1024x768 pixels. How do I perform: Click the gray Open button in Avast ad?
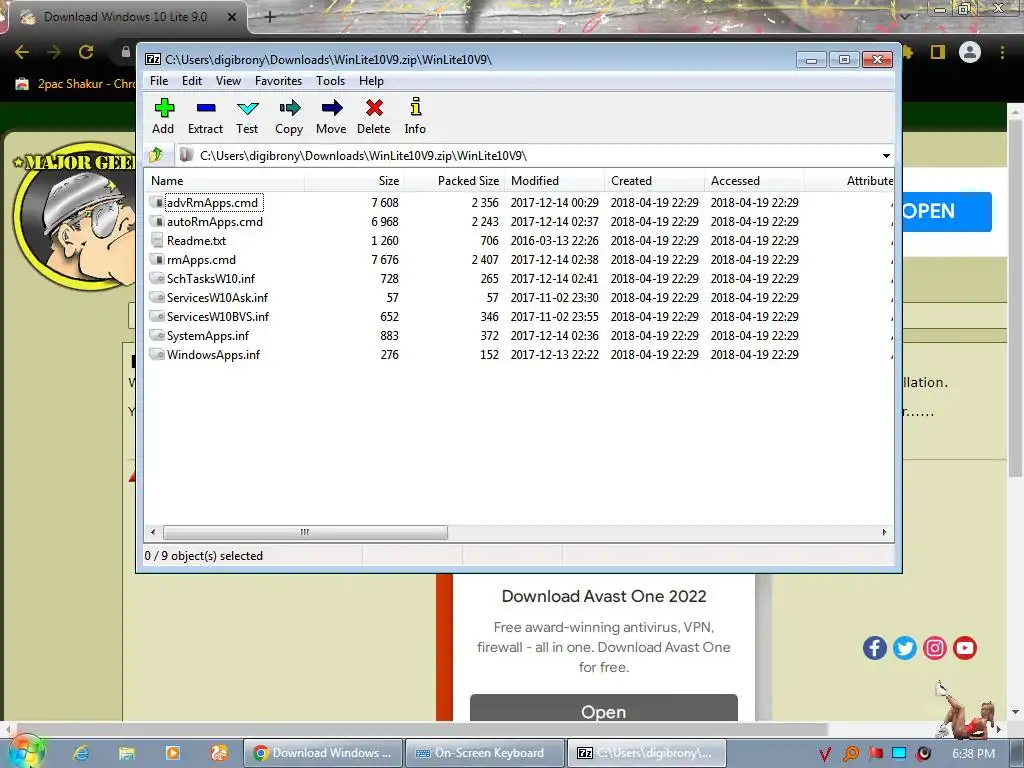pos(603,709)
